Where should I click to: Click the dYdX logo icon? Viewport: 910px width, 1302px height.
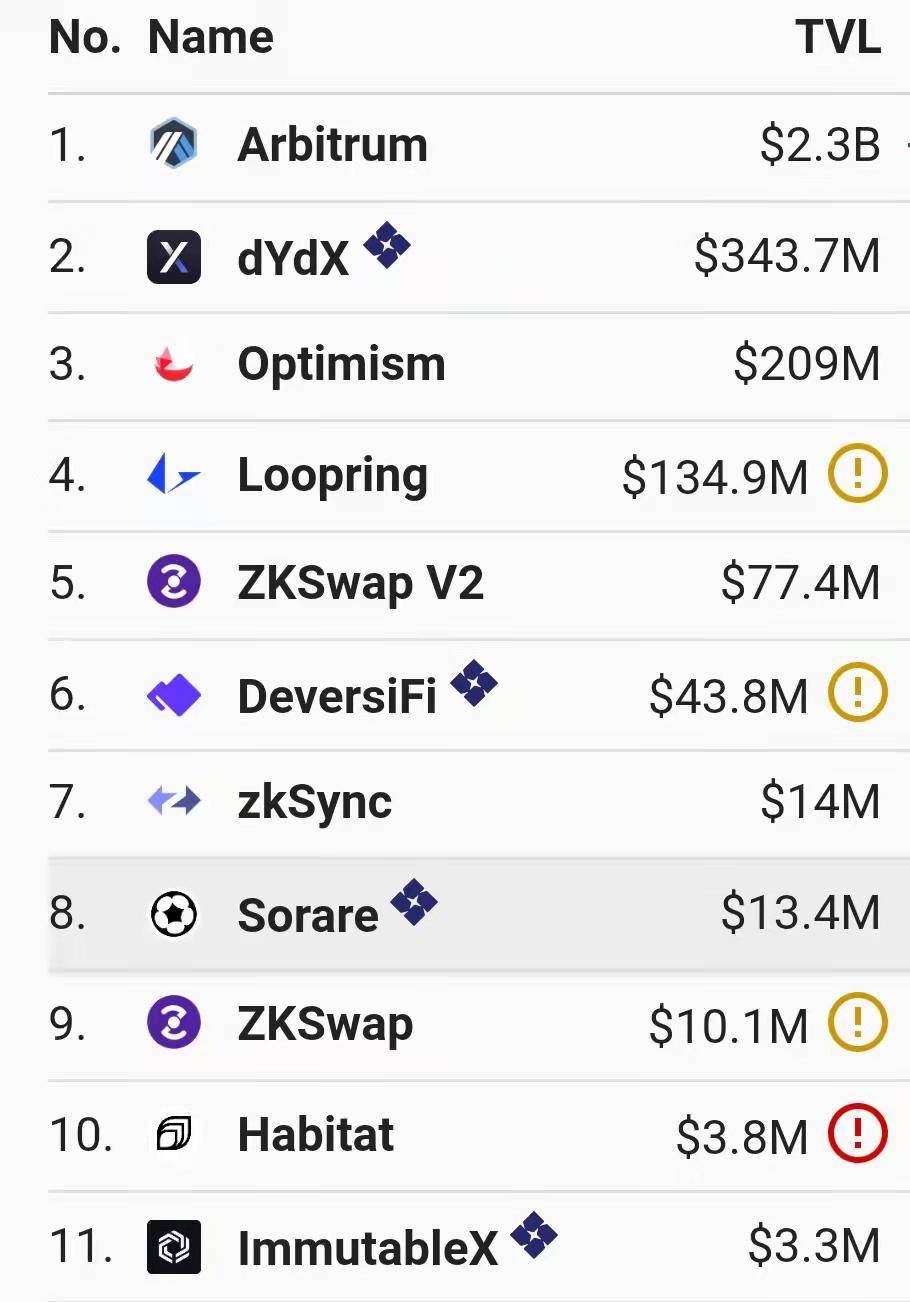point(173,257)
